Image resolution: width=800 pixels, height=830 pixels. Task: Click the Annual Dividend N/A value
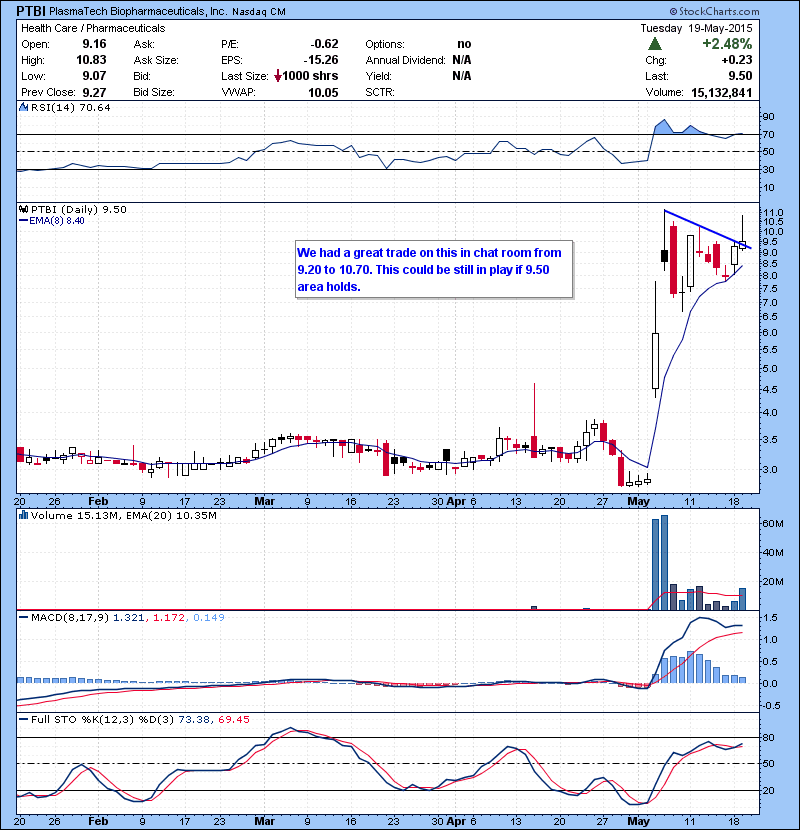[462, 60]
